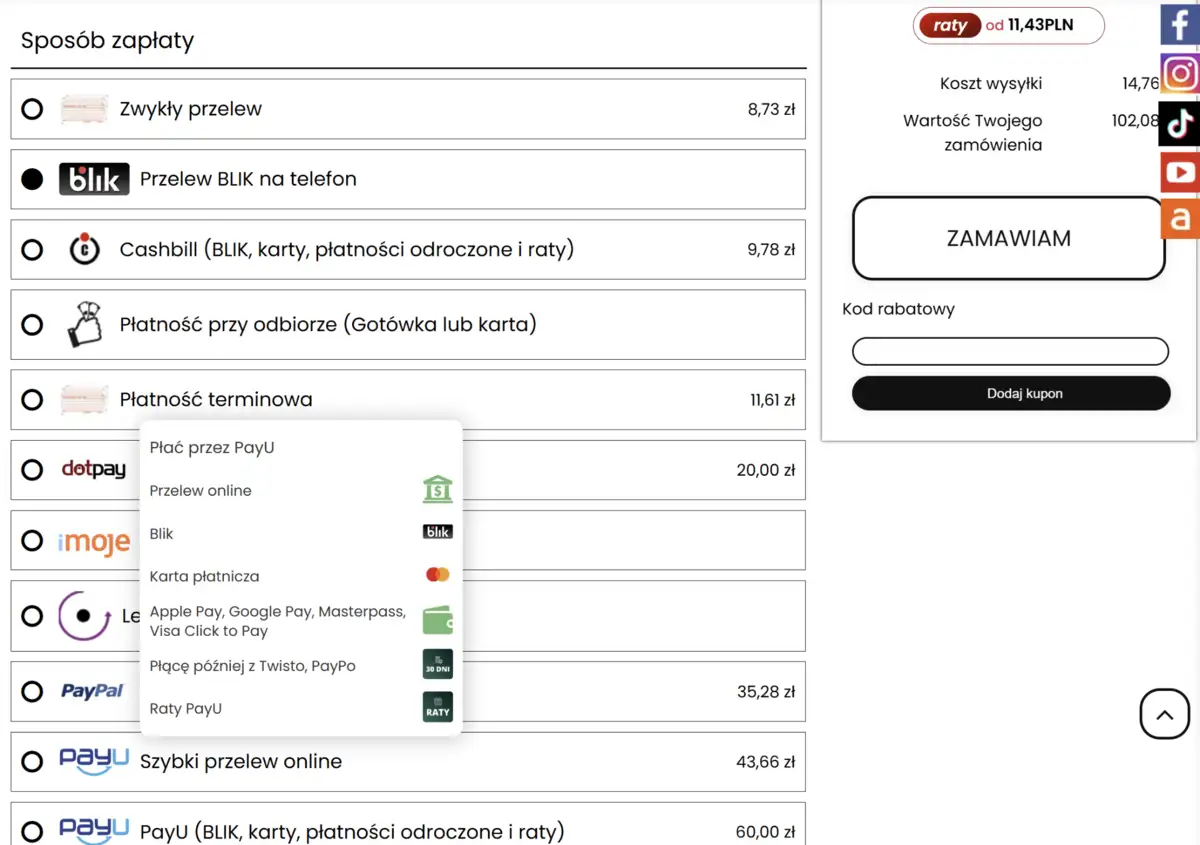Open the orange Allegro 'a' icon
Viewport: 1200px width, 845px height.
(x=1180, y=219)
